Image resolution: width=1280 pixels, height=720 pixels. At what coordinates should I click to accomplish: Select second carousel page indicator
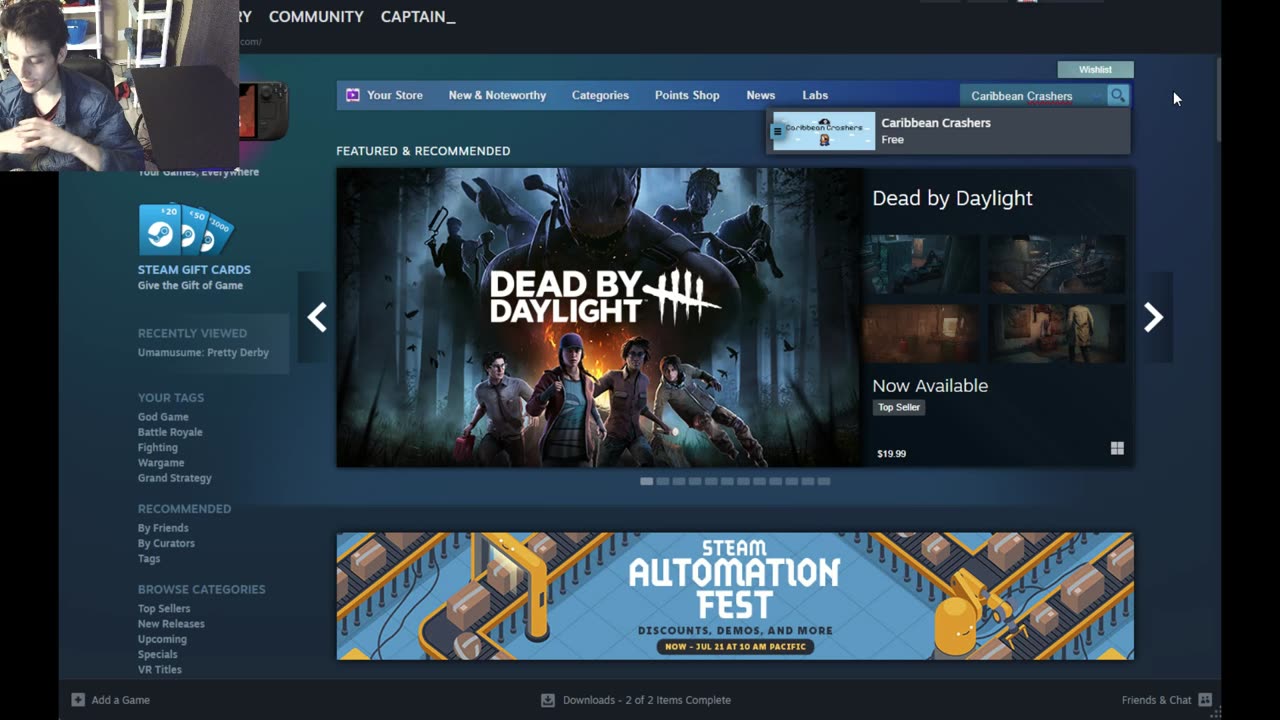click(663, 481)
